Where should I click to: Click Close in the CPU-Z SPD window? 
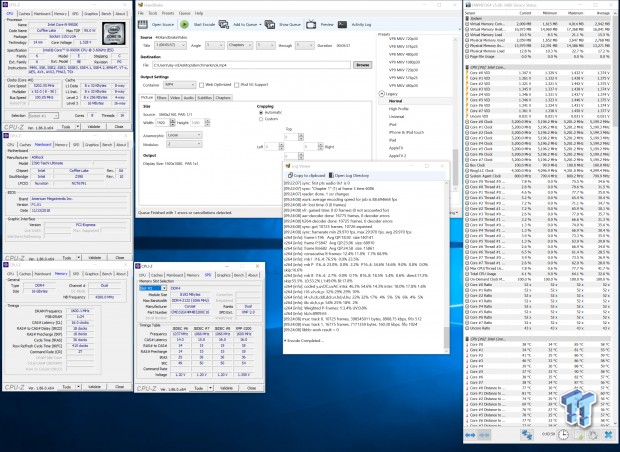(251, 388)
